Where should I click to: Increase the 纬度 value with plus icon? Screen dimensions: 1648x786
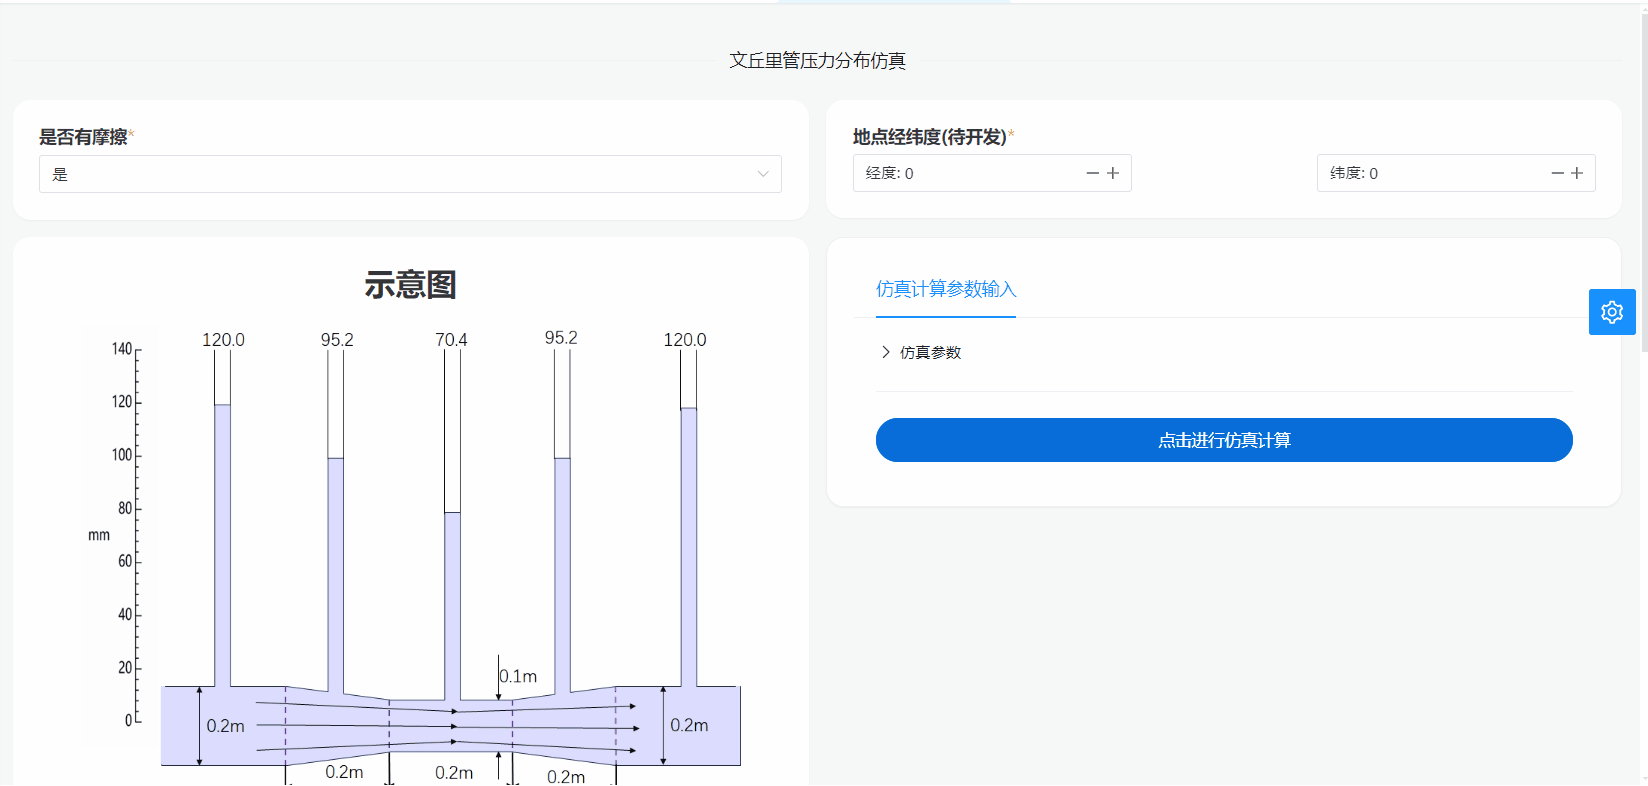1577,173
